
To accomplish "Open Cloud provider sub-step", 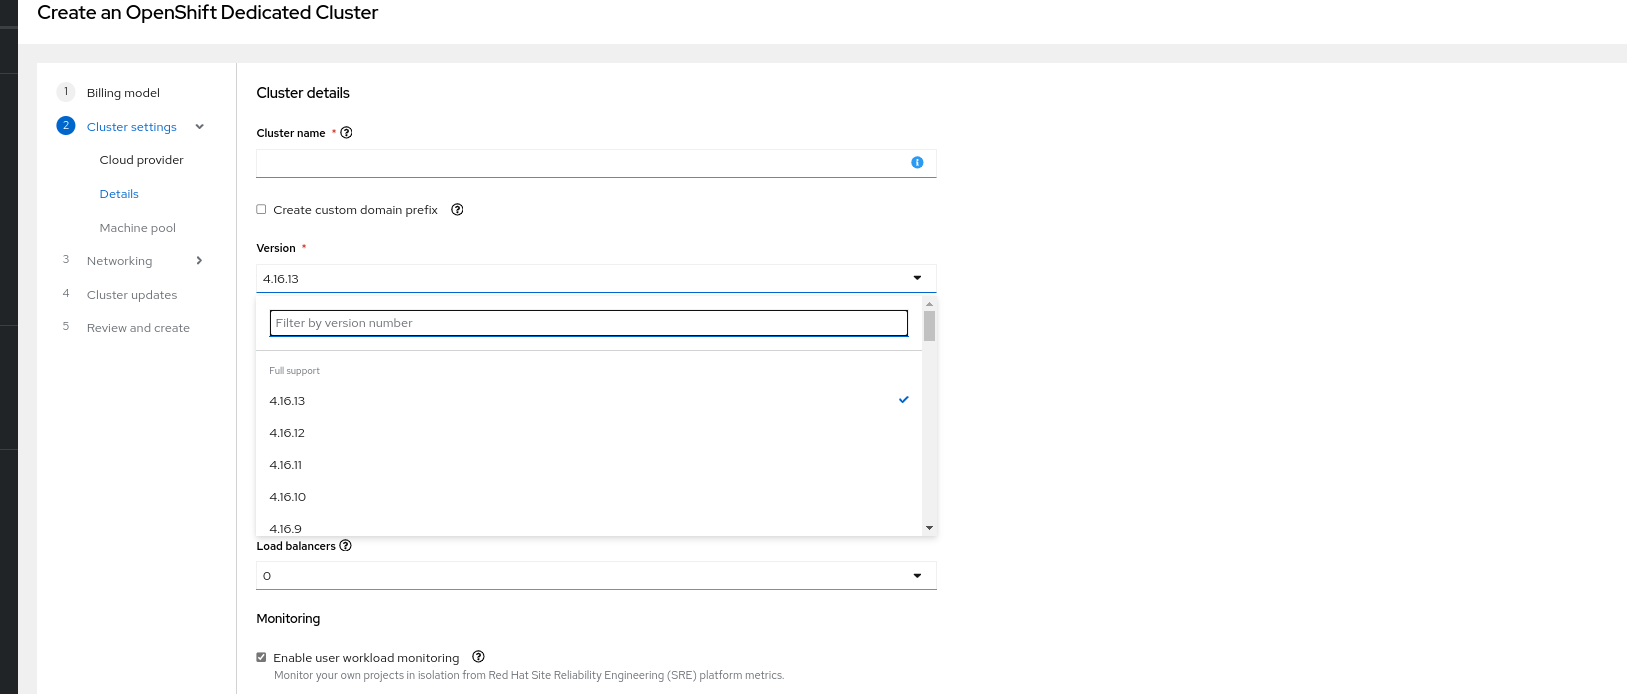I will click(142, 160).
